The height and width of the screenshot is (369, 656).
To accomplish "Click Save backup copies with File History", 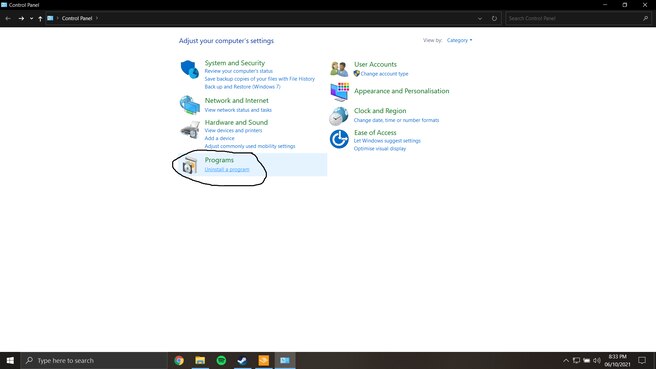I will [259, 79].
